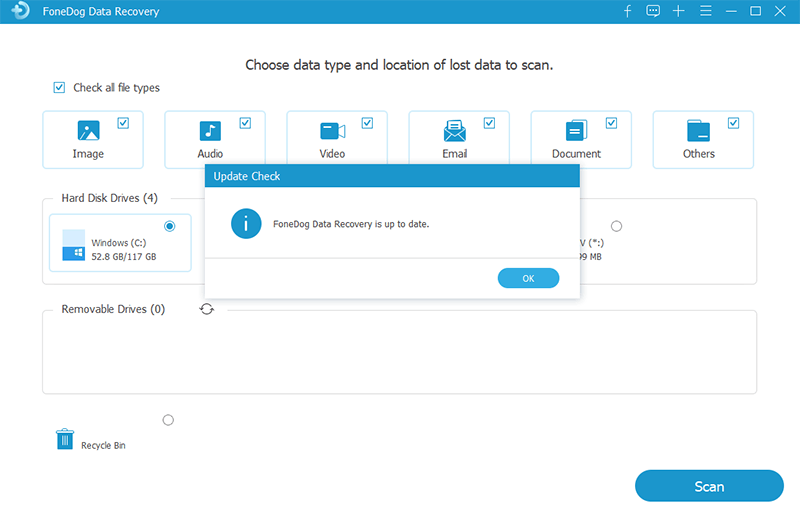Click the 'Email' card label
This screenshot has width=800, height=522.
tap(455, 154)
